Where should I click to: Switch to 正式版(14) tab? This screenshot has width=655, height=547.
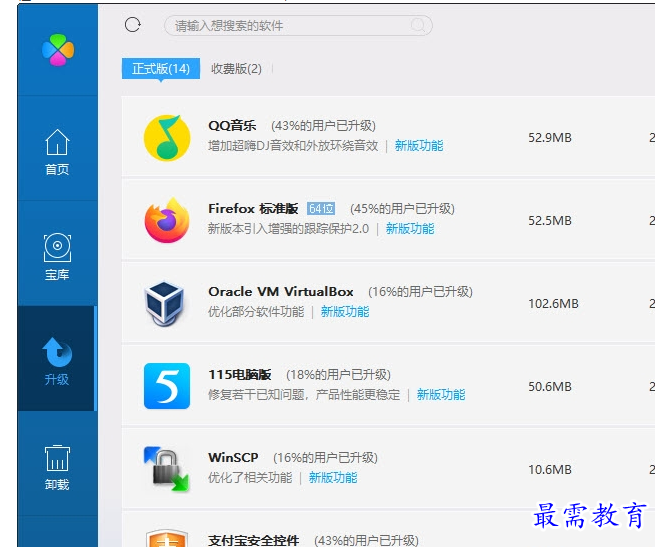161,69
